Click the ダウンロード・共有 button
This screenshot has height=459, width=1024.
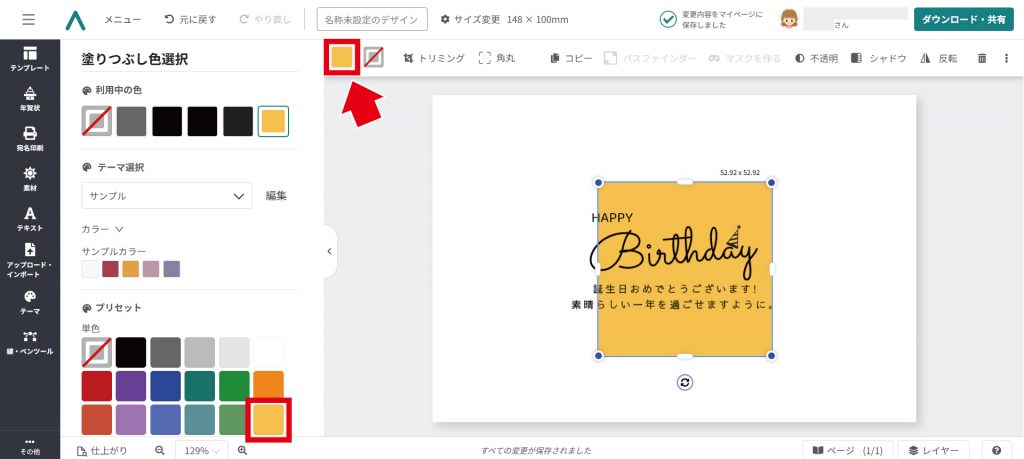(963, 20)
